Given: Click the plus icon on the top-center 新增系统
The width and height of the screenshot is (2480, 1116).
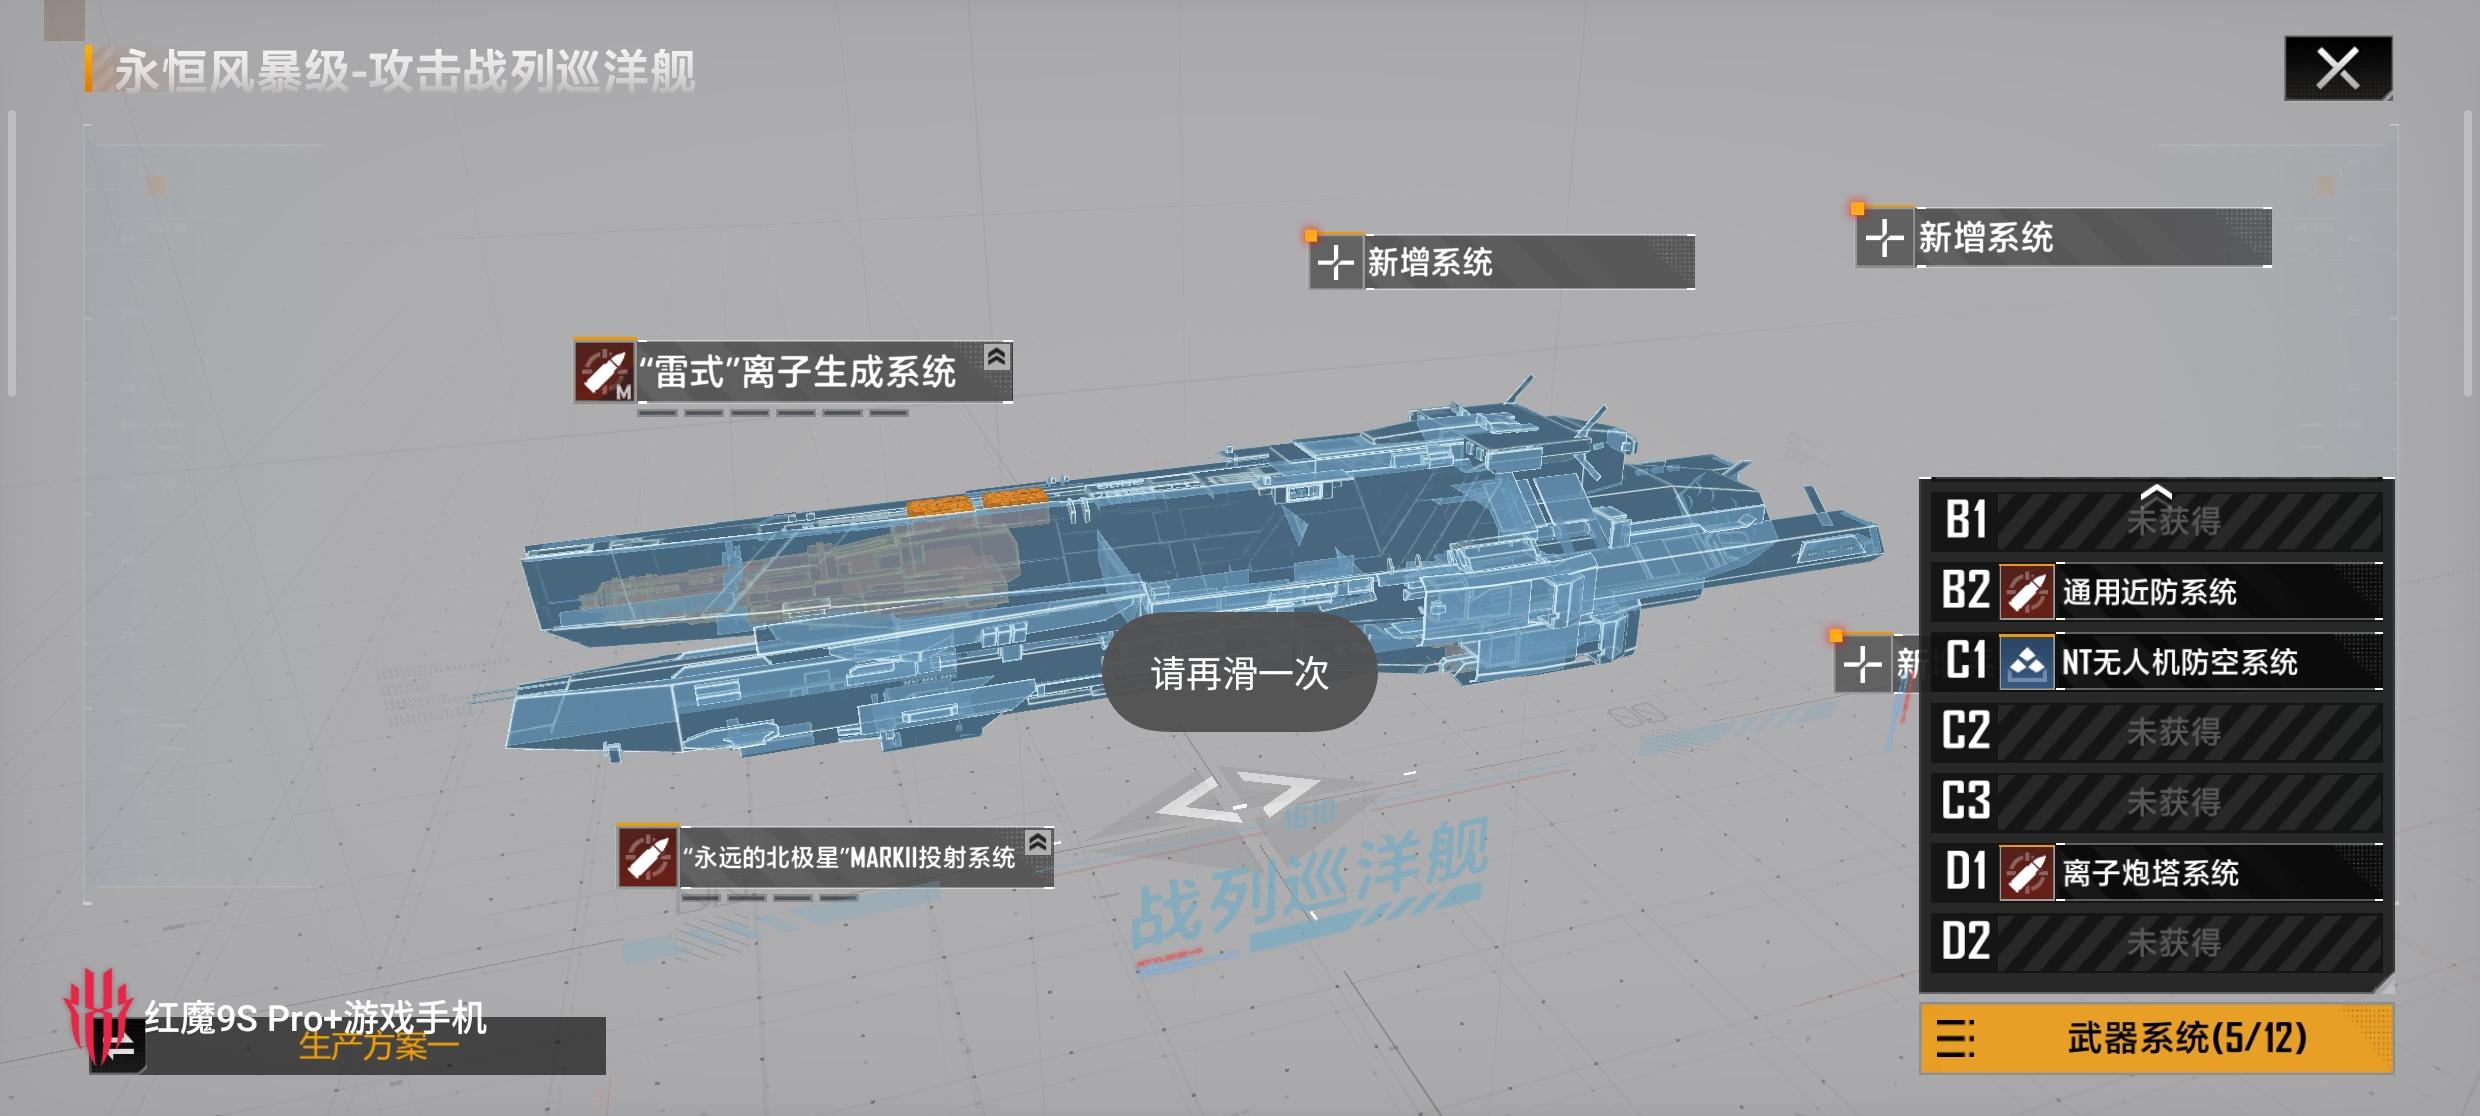Looking at the screenshot, I should (x=1335, y=263).
